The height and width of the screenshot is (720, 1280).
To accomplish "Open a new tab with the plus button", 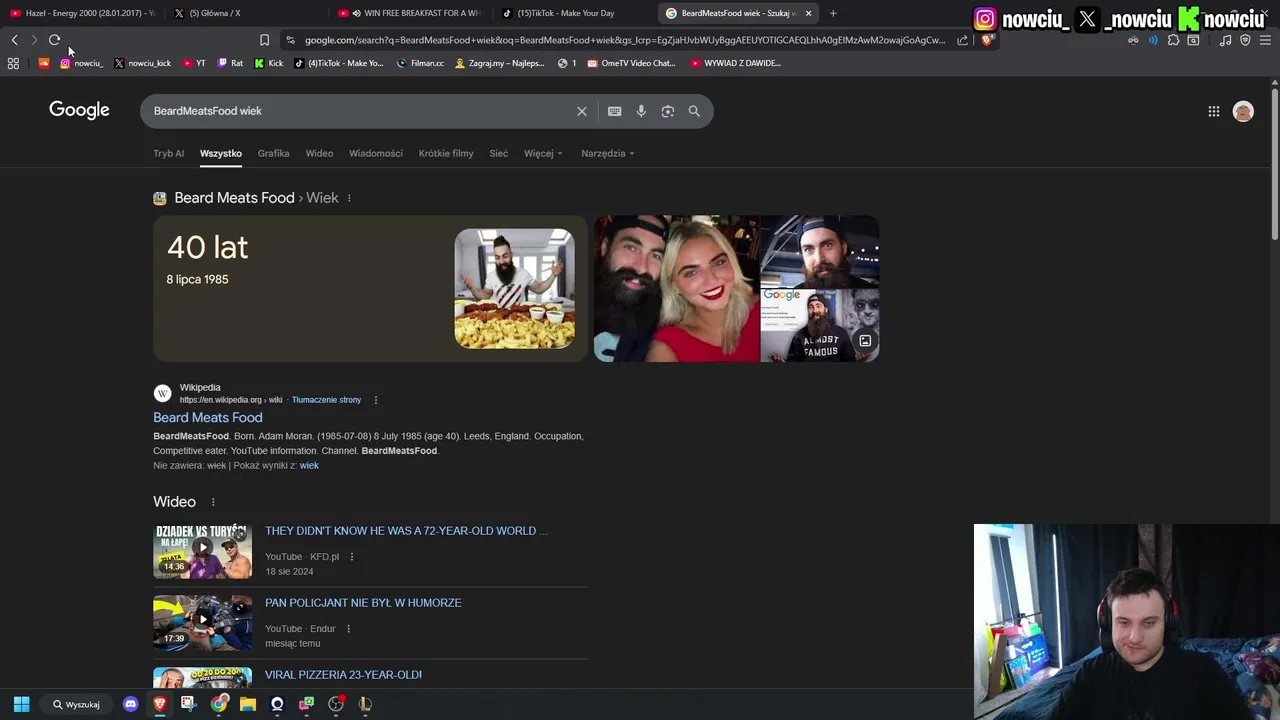I will click(x=833, y=13).
